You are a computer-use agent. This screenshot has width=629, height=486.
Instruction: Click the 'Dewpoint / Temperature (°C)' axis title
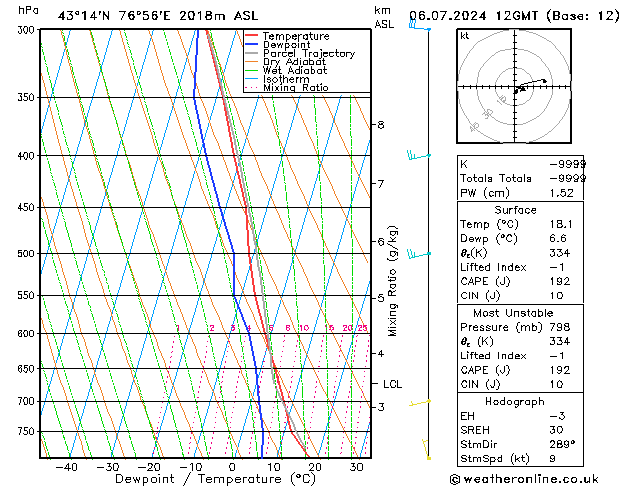(x=215, y=479)
